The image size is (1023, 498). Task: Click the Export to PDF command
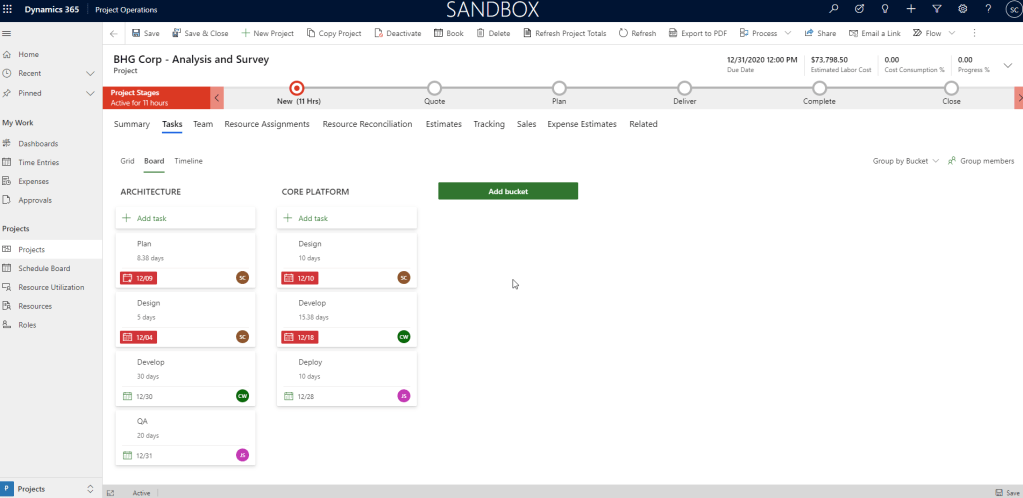[x=697, y=33]
